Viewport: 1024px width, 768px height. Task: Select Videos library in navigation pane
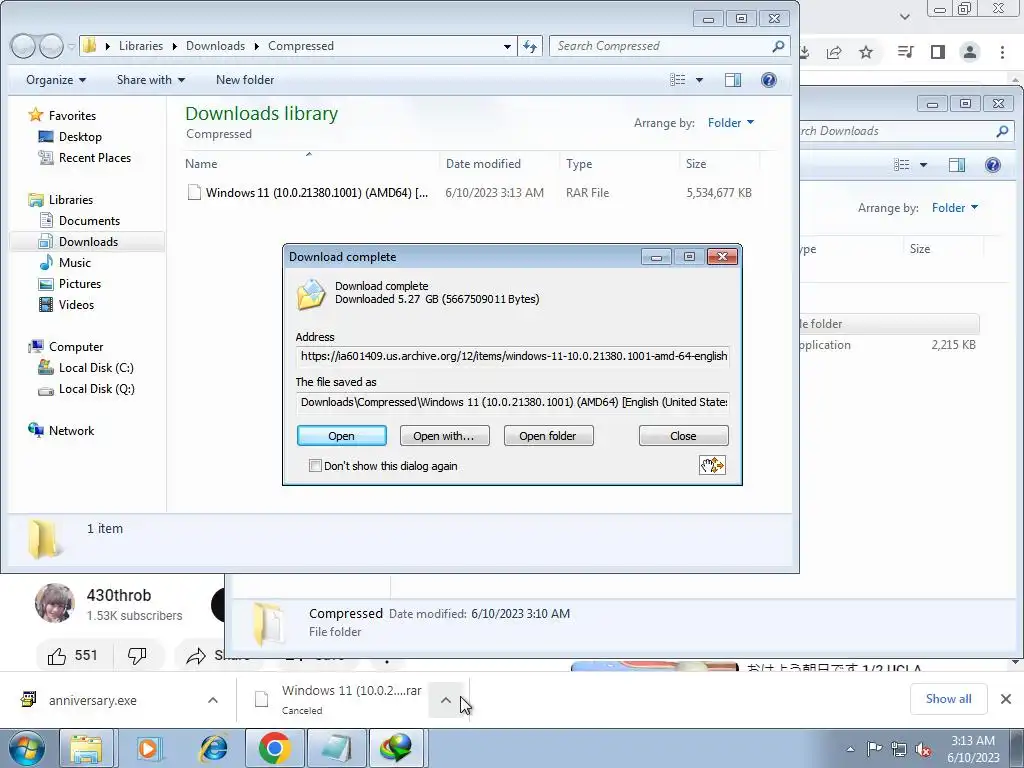click(x=76, y=304)
